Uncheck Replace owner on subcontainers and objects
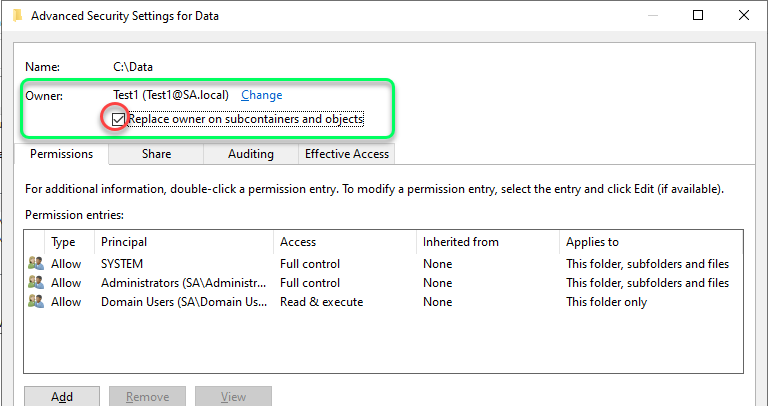Screen dimensions: 768x406 tap(118, 119)
